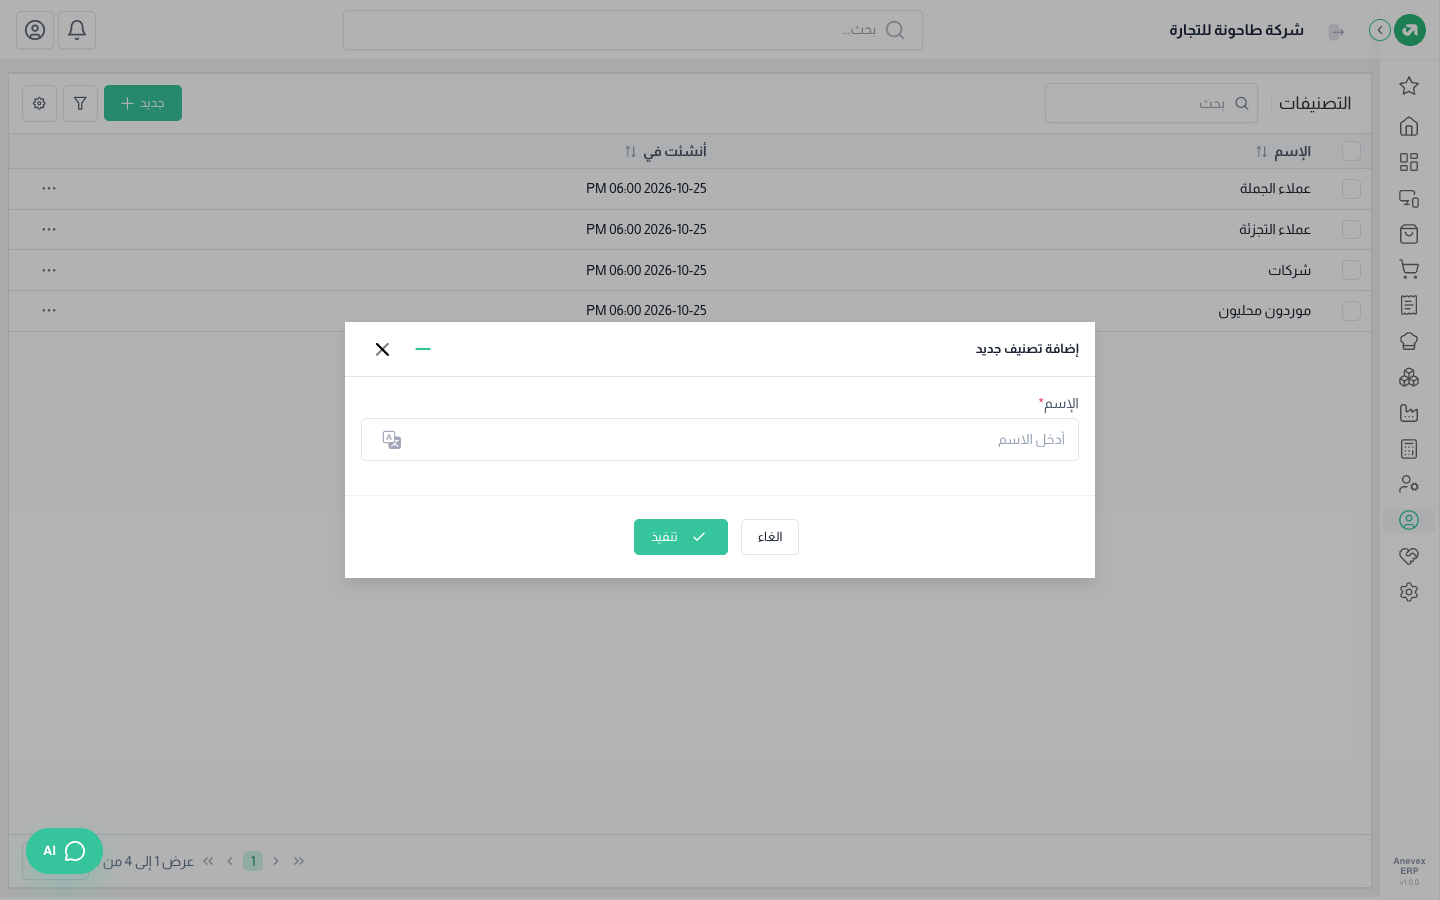Open the AI chat assistant

click(x=64, y=851)
